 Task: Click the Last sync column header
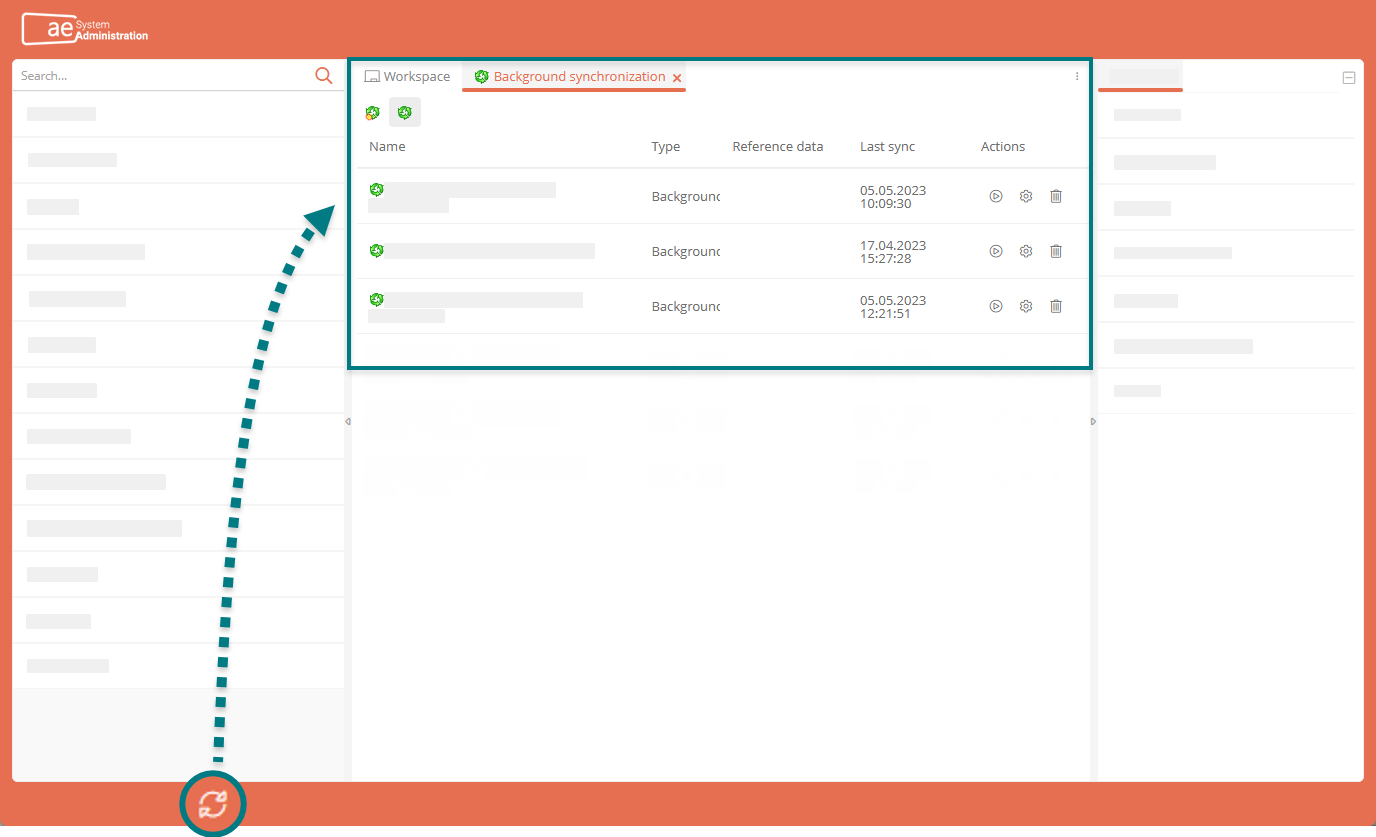[887, 147]
